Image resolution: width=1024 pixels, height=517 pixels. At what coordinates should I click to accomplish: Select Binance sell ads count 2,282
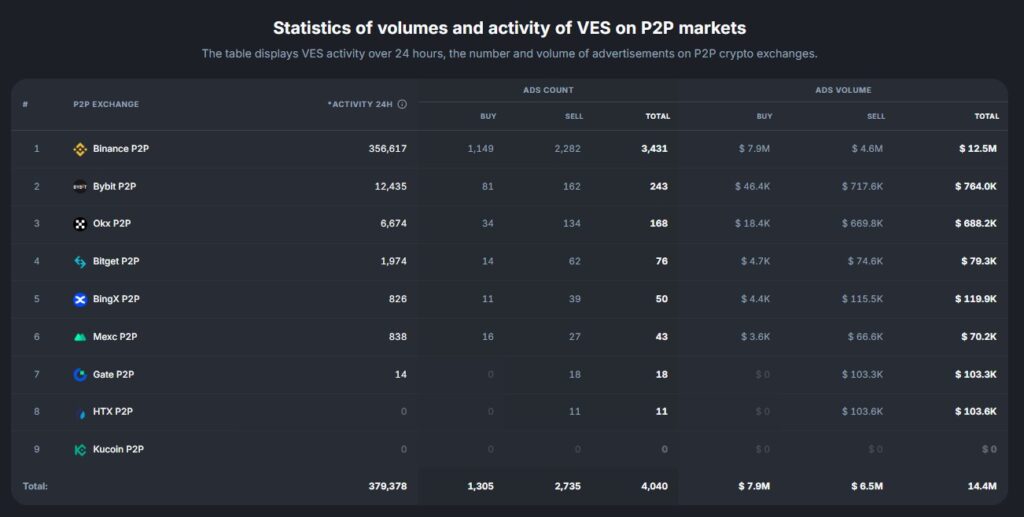coord(568,149)
